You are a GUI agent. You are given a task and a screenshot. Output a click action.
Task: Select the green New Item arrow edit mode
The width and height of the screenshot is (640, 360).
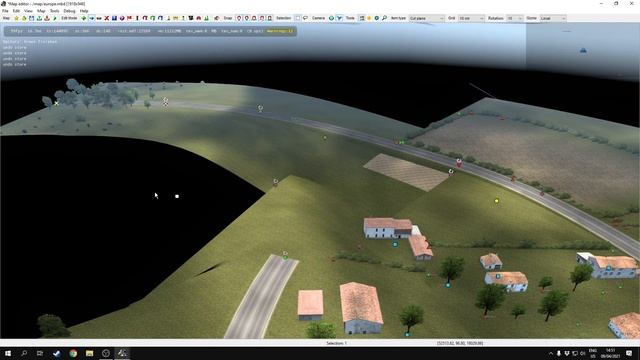(84, 18)
